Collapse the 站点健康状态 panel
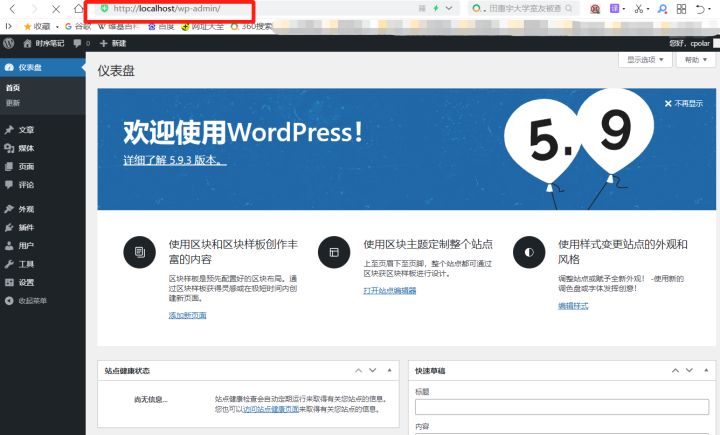The height and width of the screenshot is (435, 720). [389, 370]
